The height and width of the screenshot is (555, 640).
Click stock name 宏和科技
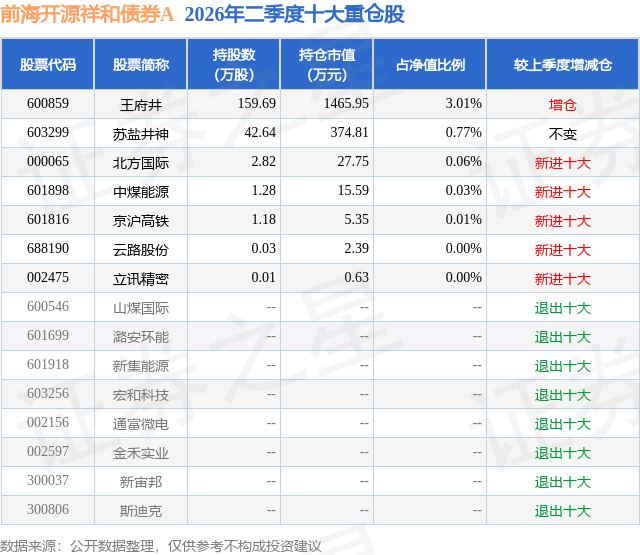click(141, 395)
